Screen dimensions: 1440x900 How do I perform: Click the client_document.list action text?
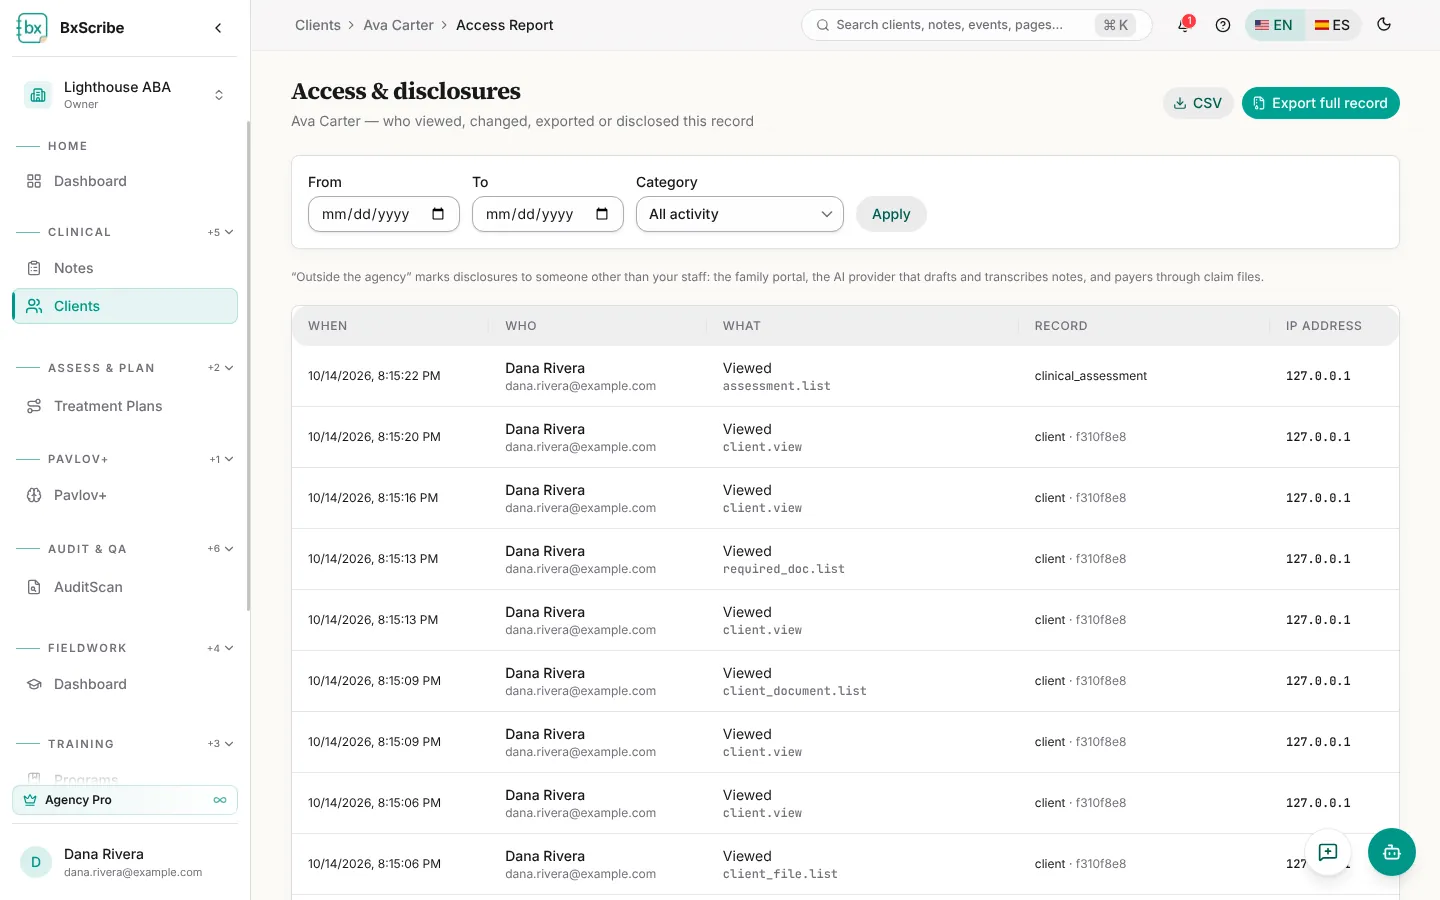(x=794, y=691)
